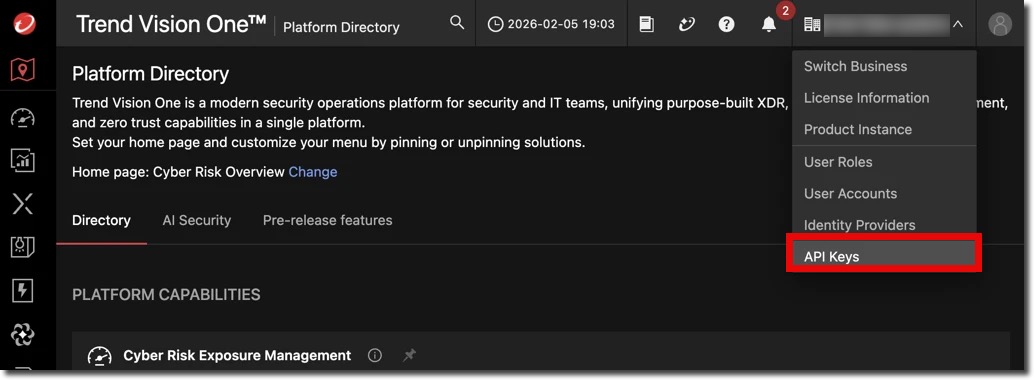Click the Cyber Risk Exposure Management gauge icon
This screenshot has width=1034, height=380.
100,356
